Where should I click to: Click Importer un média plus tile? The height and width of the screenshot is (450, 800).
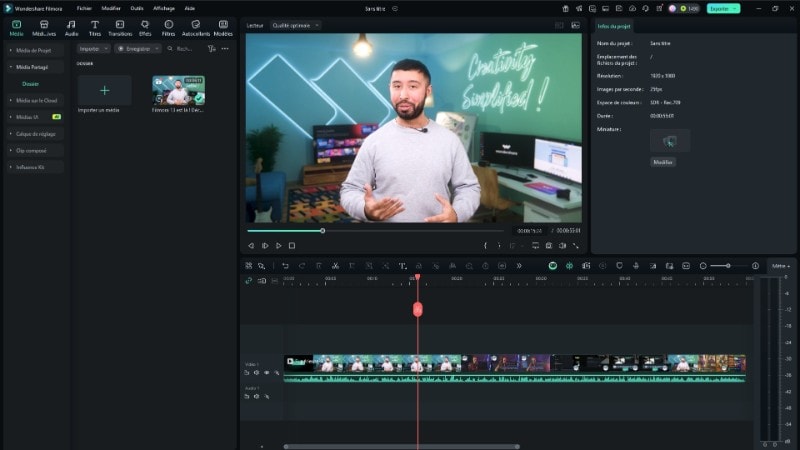(x=105, y=90)
